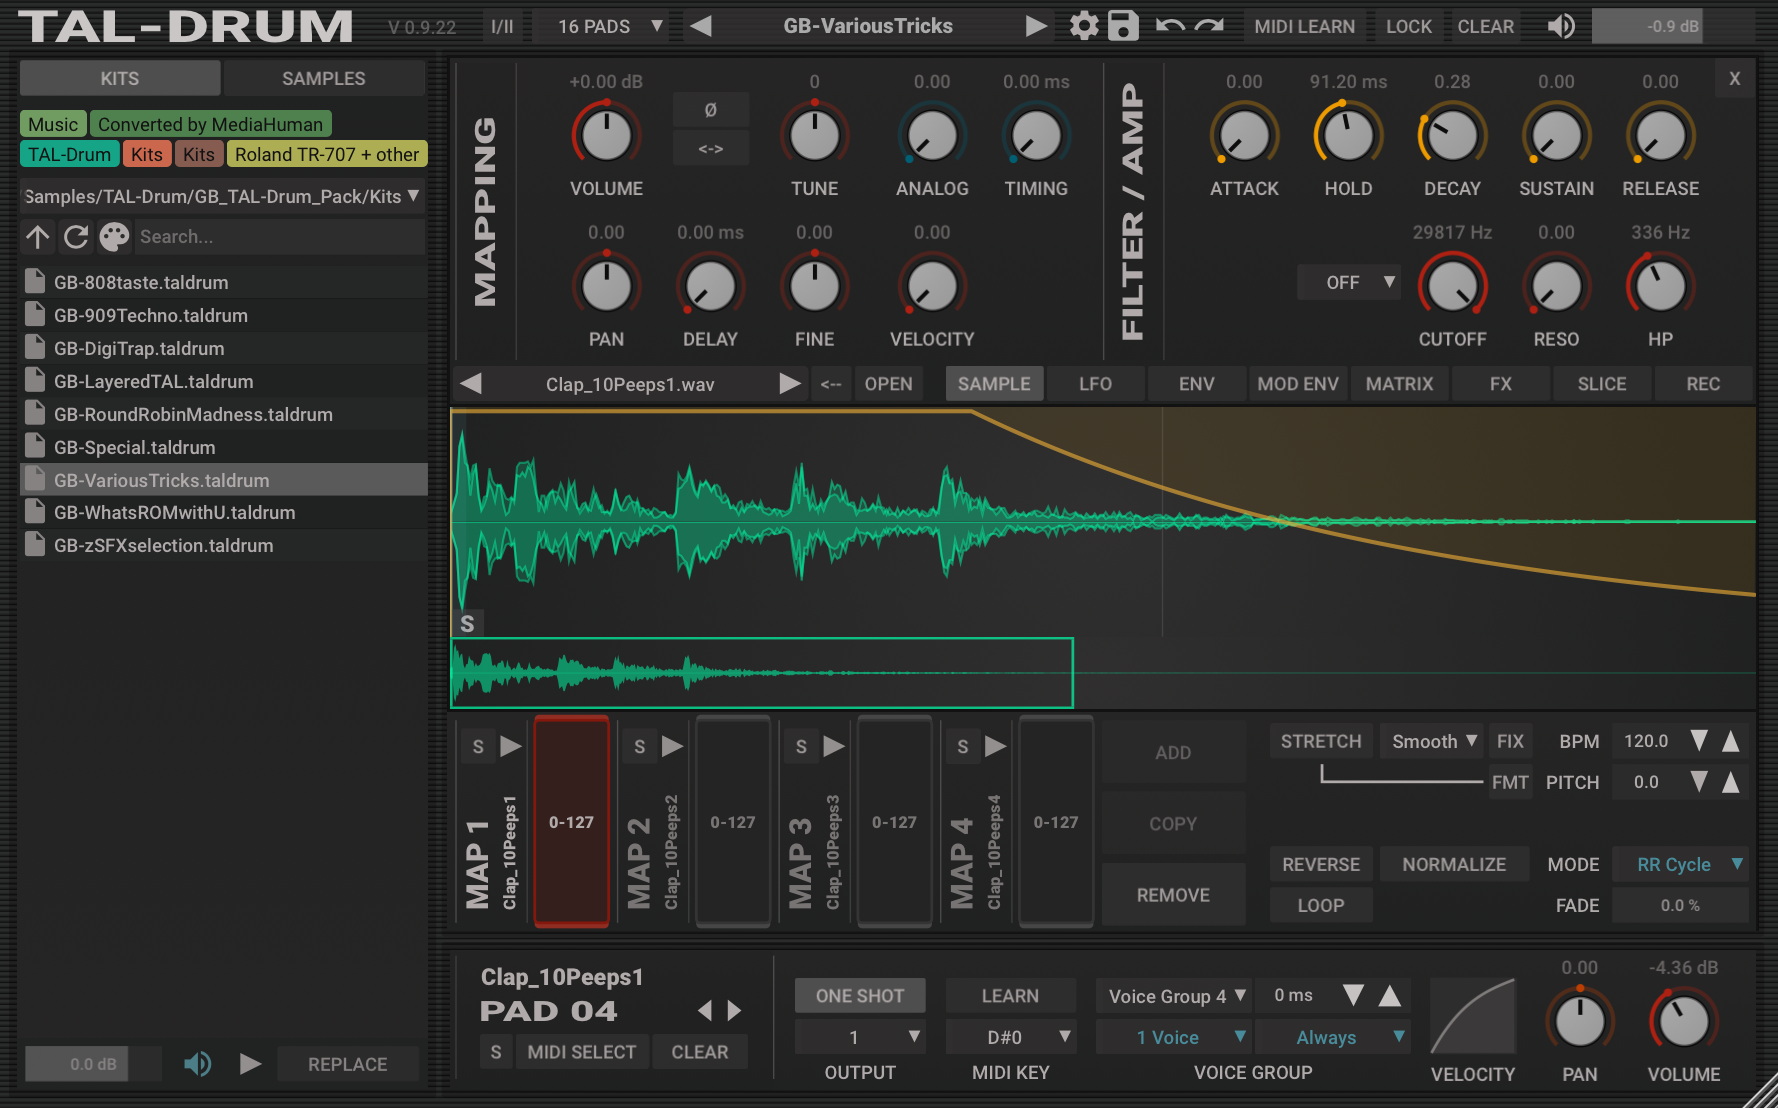
Task: Click the CUTOFF filter knob
Action: point(1452,287)
